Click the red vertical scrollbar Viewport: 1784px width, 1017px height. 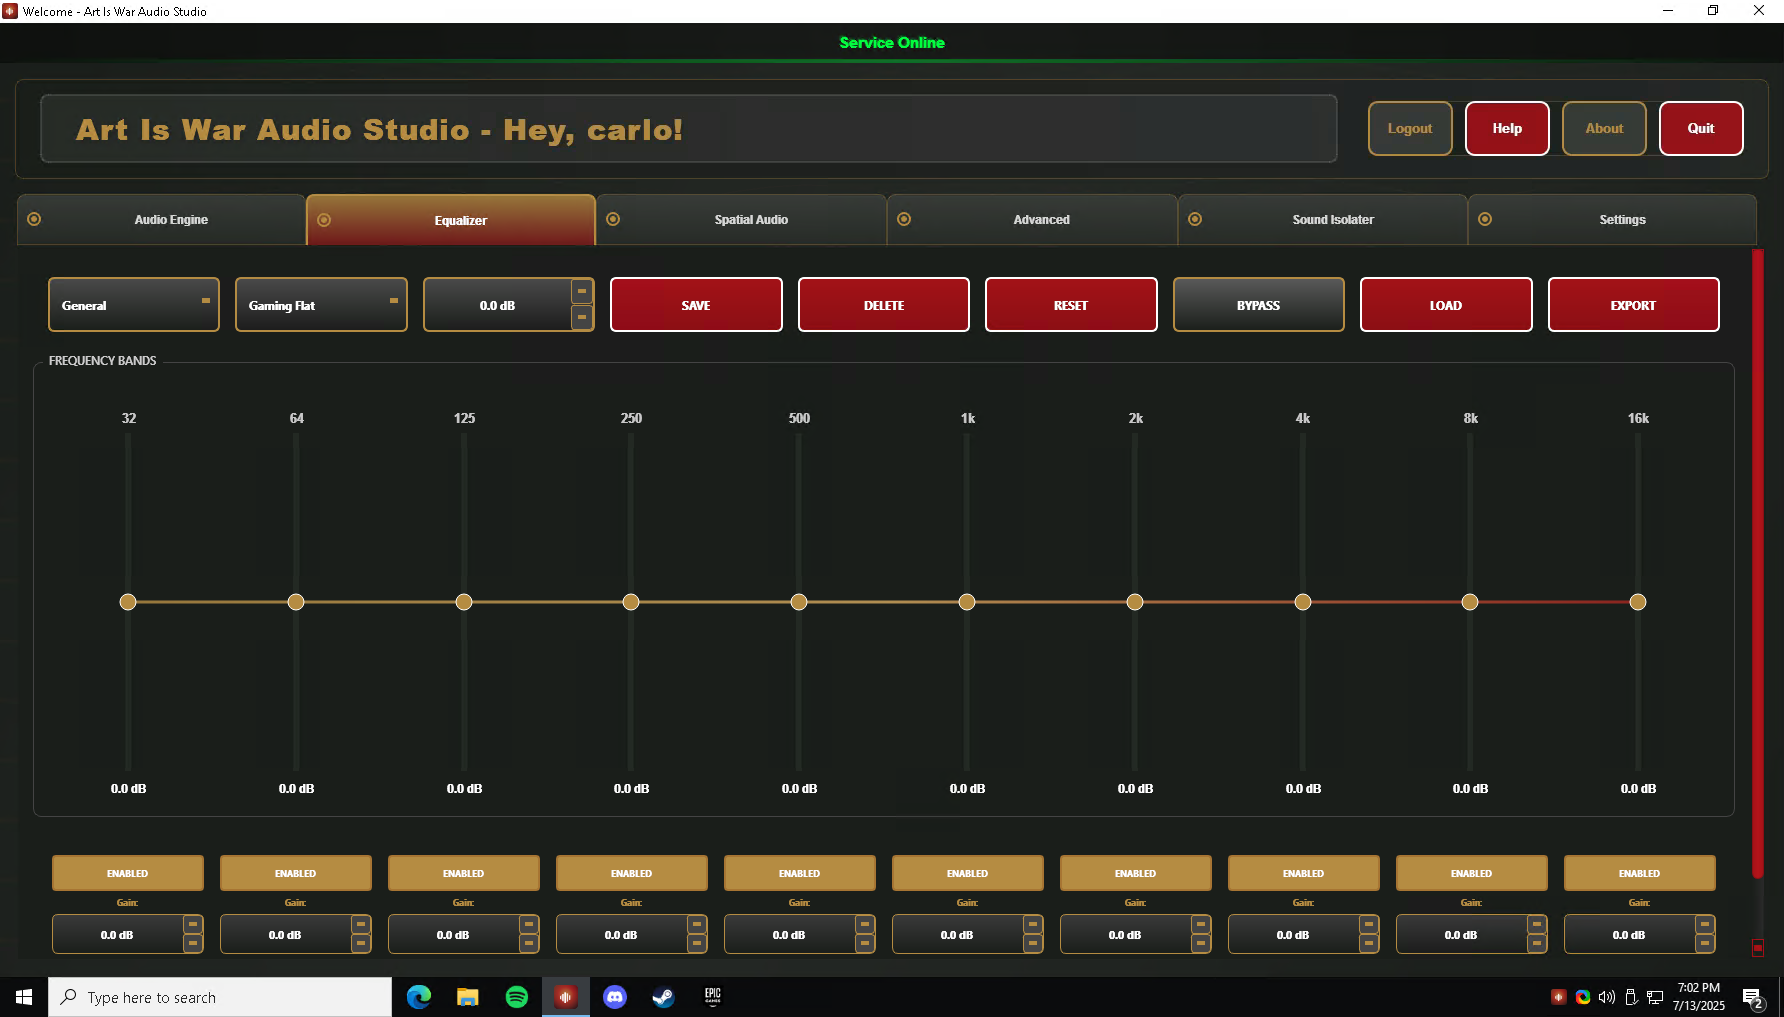click(1757, 565)
